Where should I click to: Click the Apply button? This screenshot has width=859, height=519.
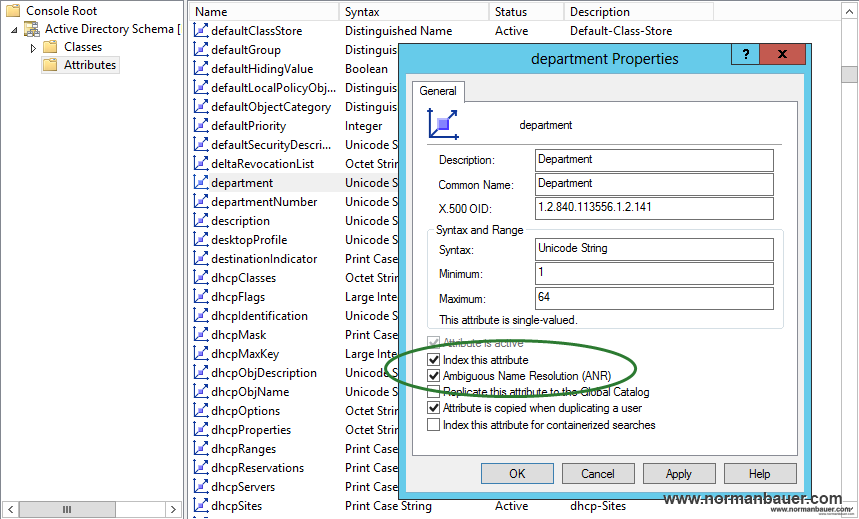679,474
